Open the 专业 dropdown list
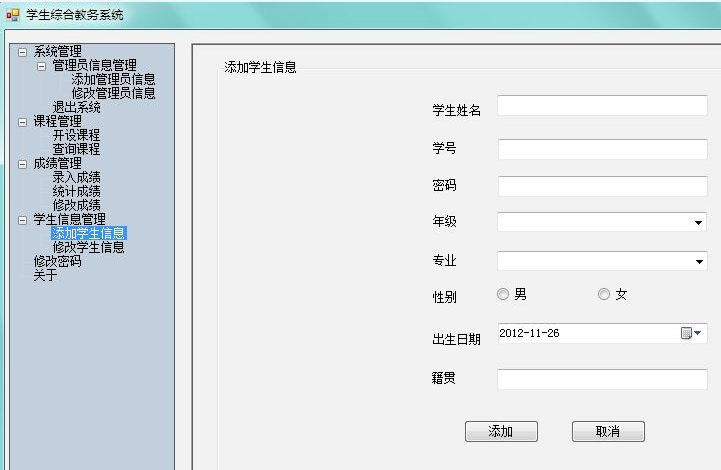 pyautogui.click(x=699, y=262)
